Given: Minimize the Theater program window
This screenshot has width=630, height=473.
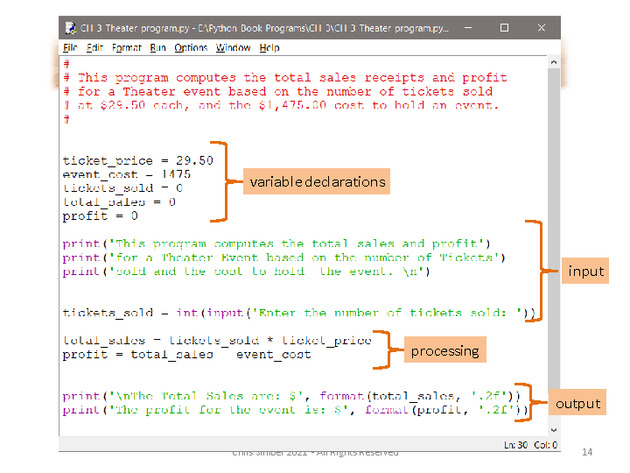Looking at the screenshot, I should [x=468, y=28].
